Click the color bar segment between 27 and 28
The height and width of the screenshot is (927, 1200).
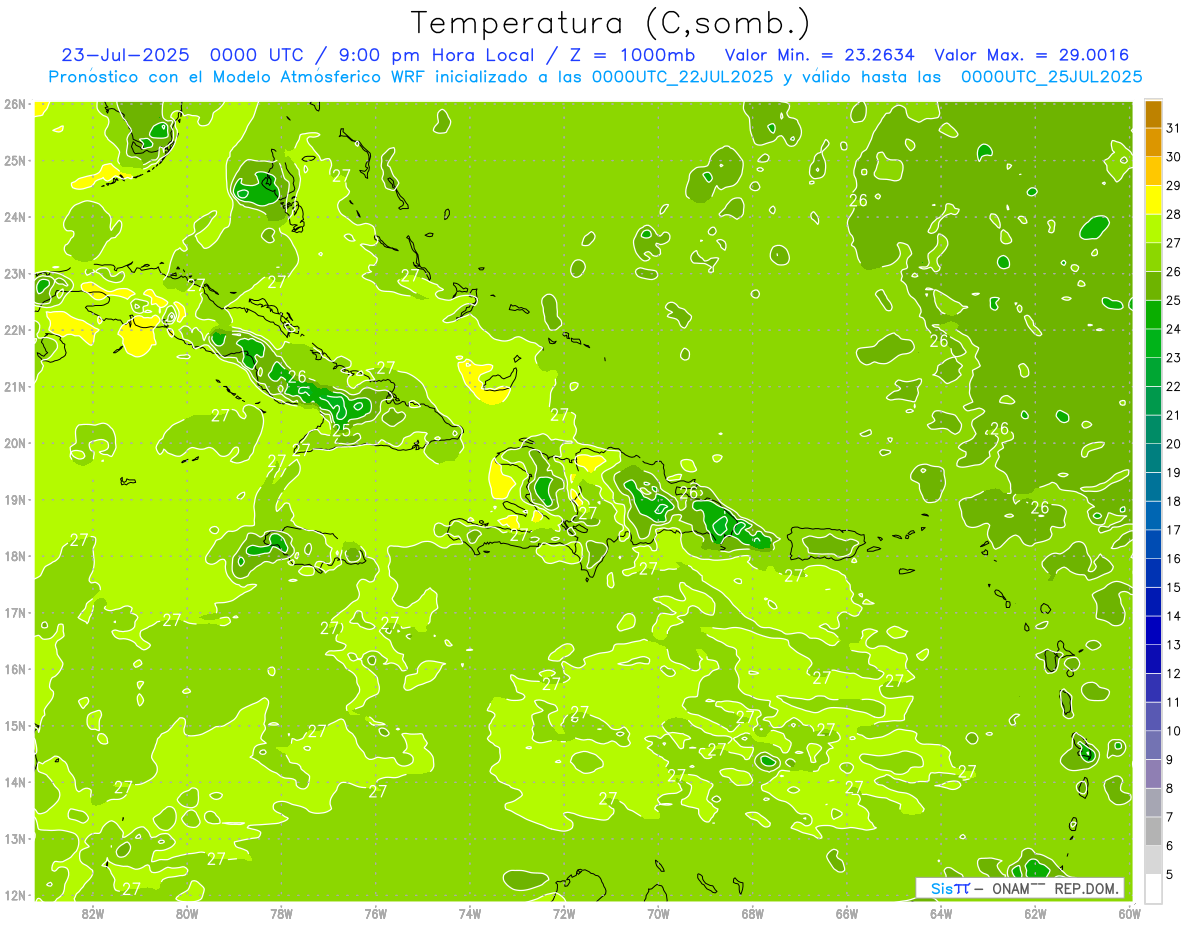click(x=1153, y=229)
